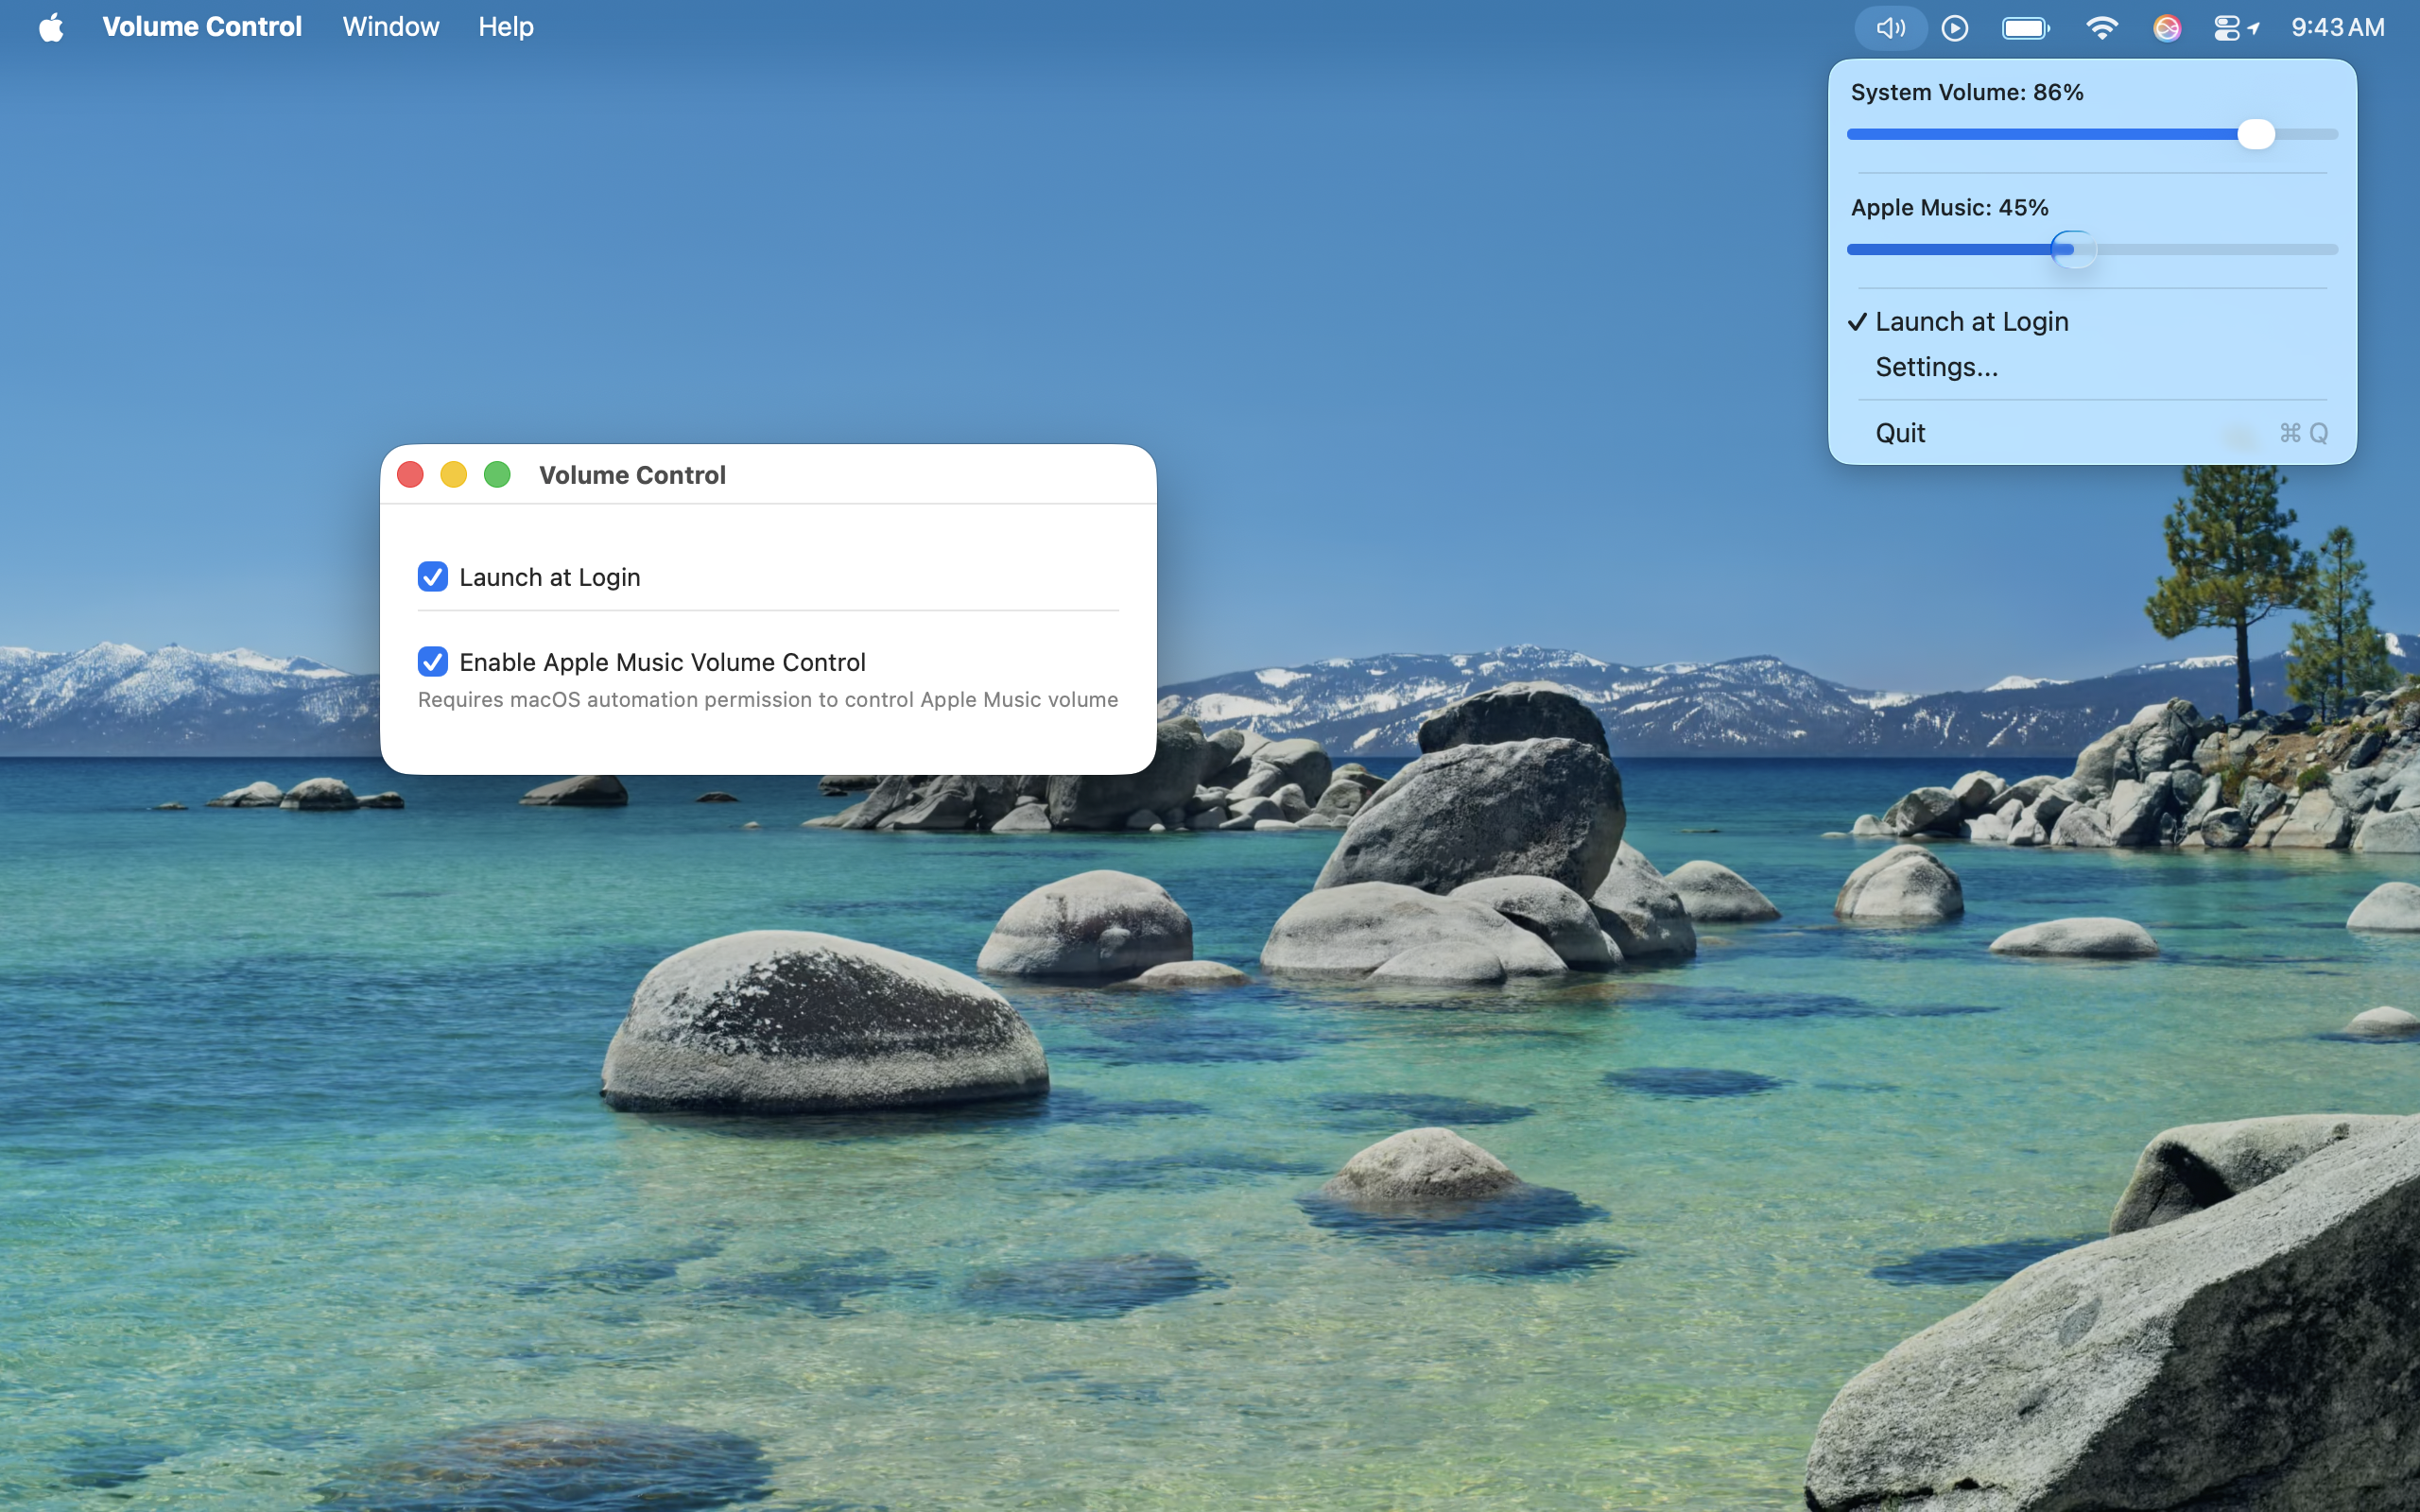Open the Now Playing menu bar icon
This screenshot has width=2420, height=1512.
click(1954, 28)
